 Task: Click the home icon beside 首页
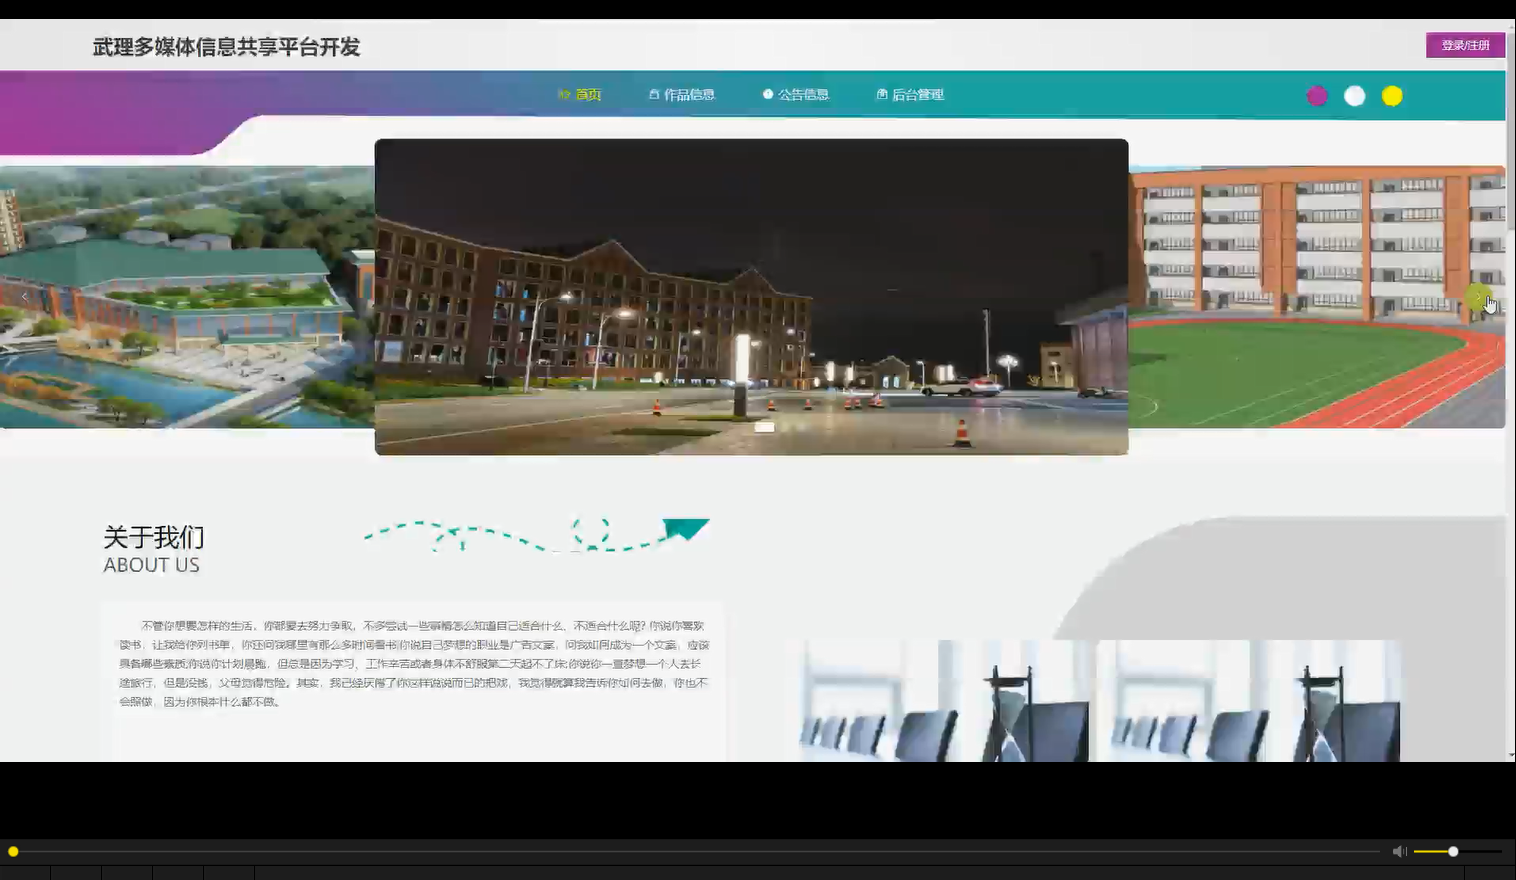[x=562, y=94]
